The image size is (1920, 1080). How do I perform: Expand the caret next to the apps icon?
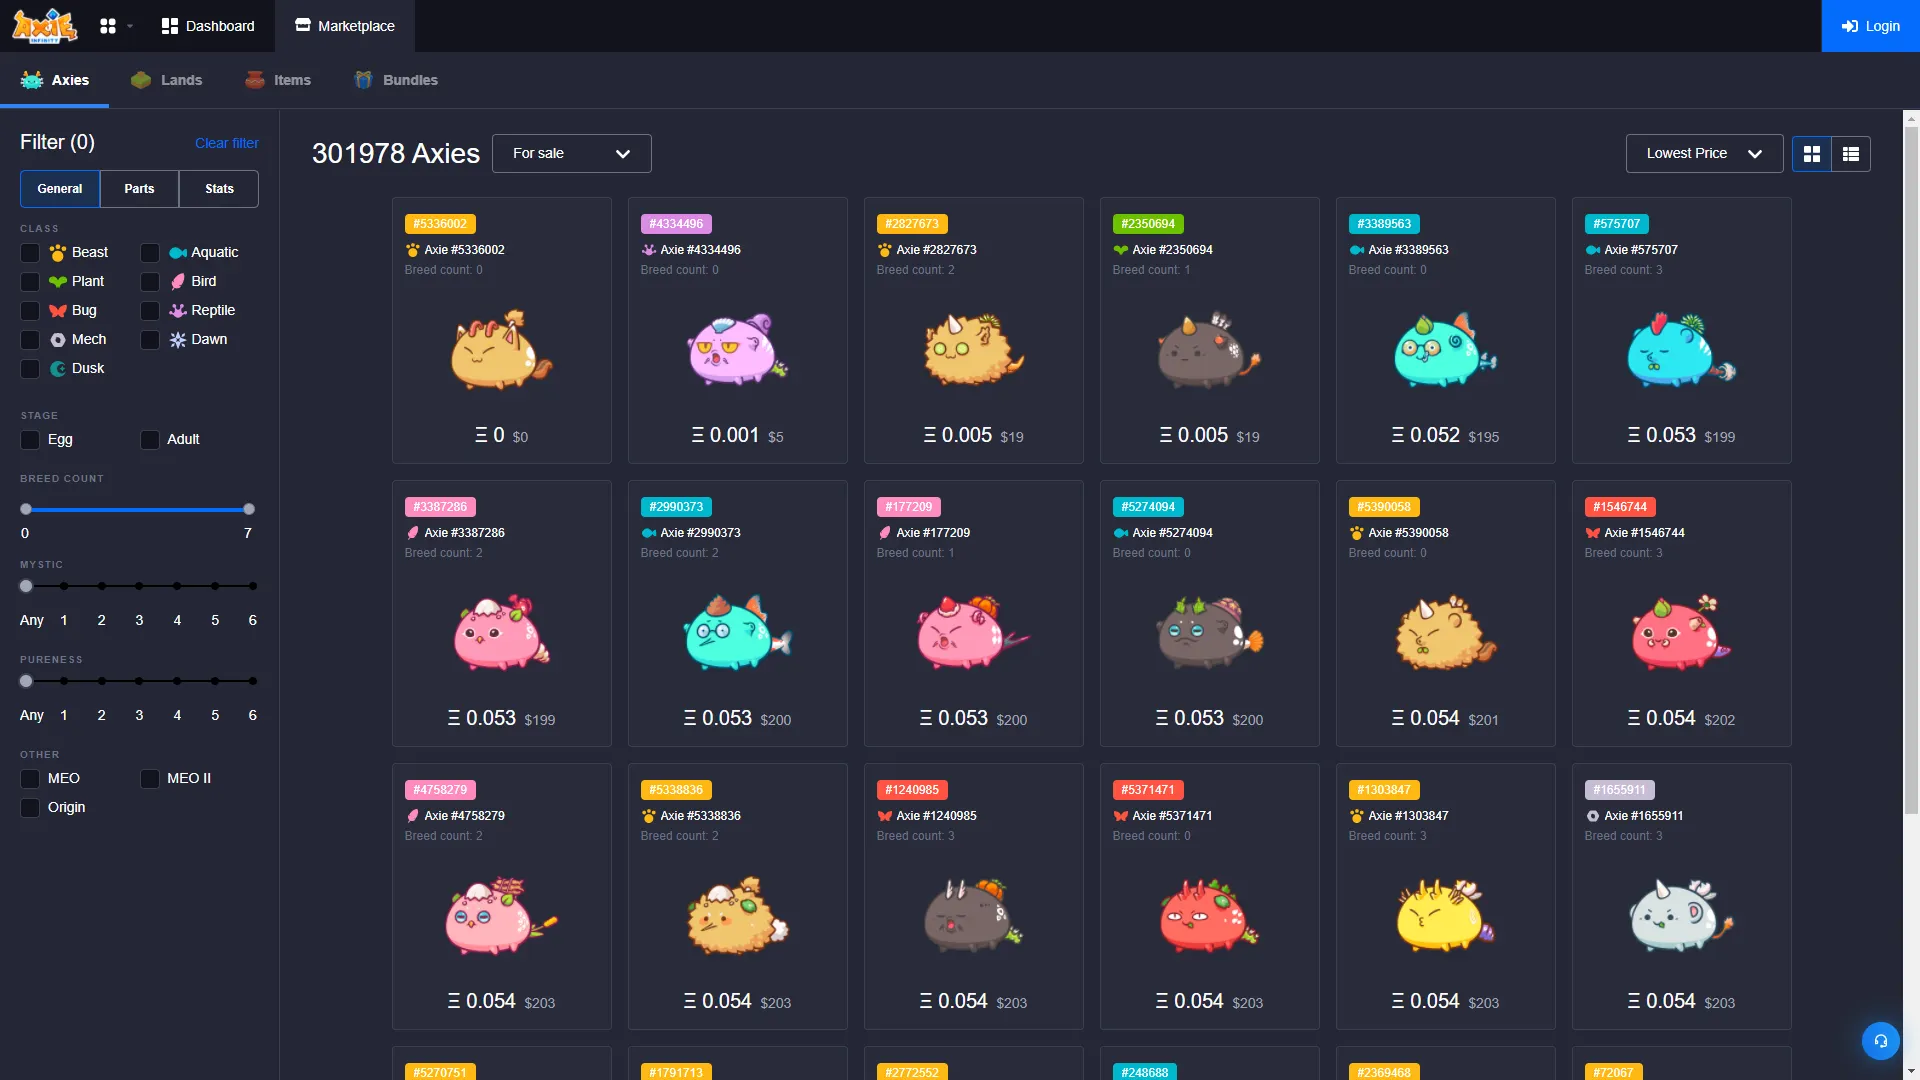(128, 26)
